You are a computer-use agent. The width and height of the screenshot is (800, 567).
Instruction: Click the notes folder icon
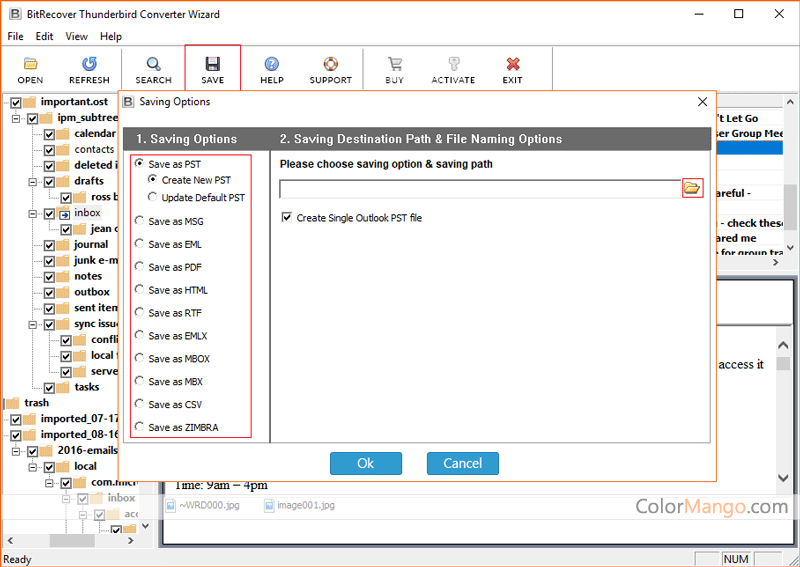click(x=63, y=277)
